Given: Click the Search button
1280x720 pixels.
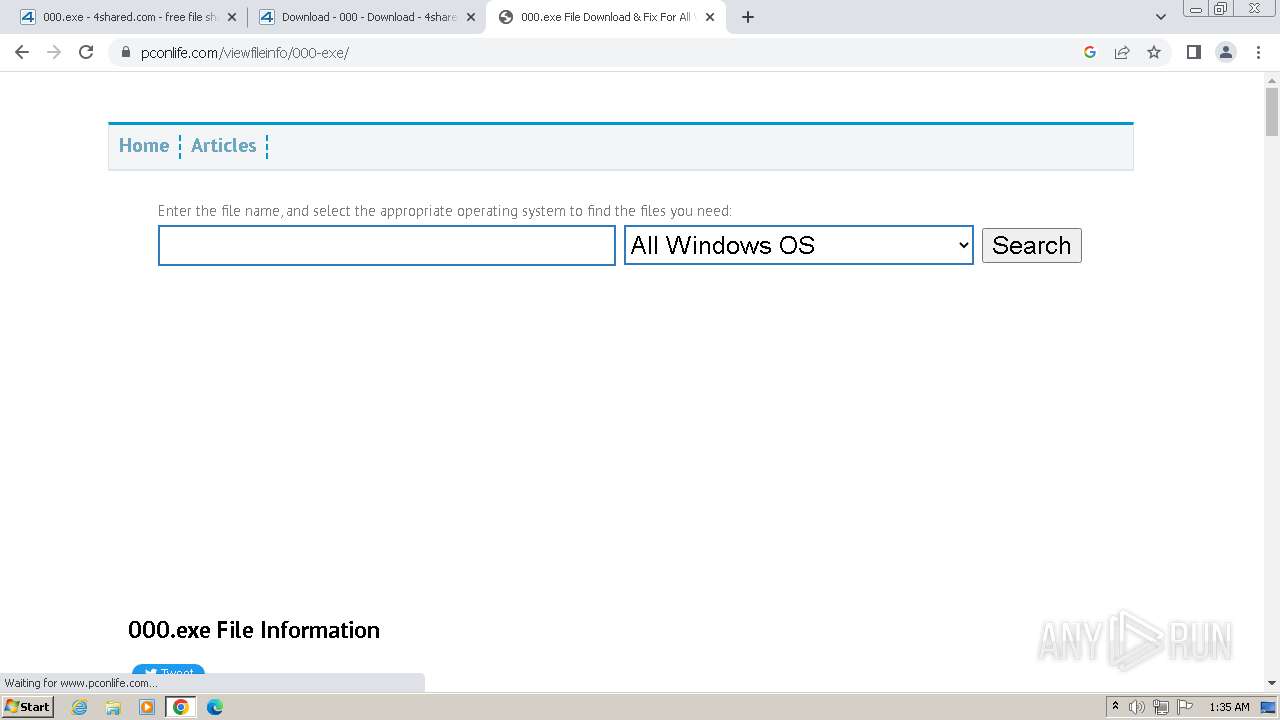Looking at the screenshot, I should coord(1032,246).
